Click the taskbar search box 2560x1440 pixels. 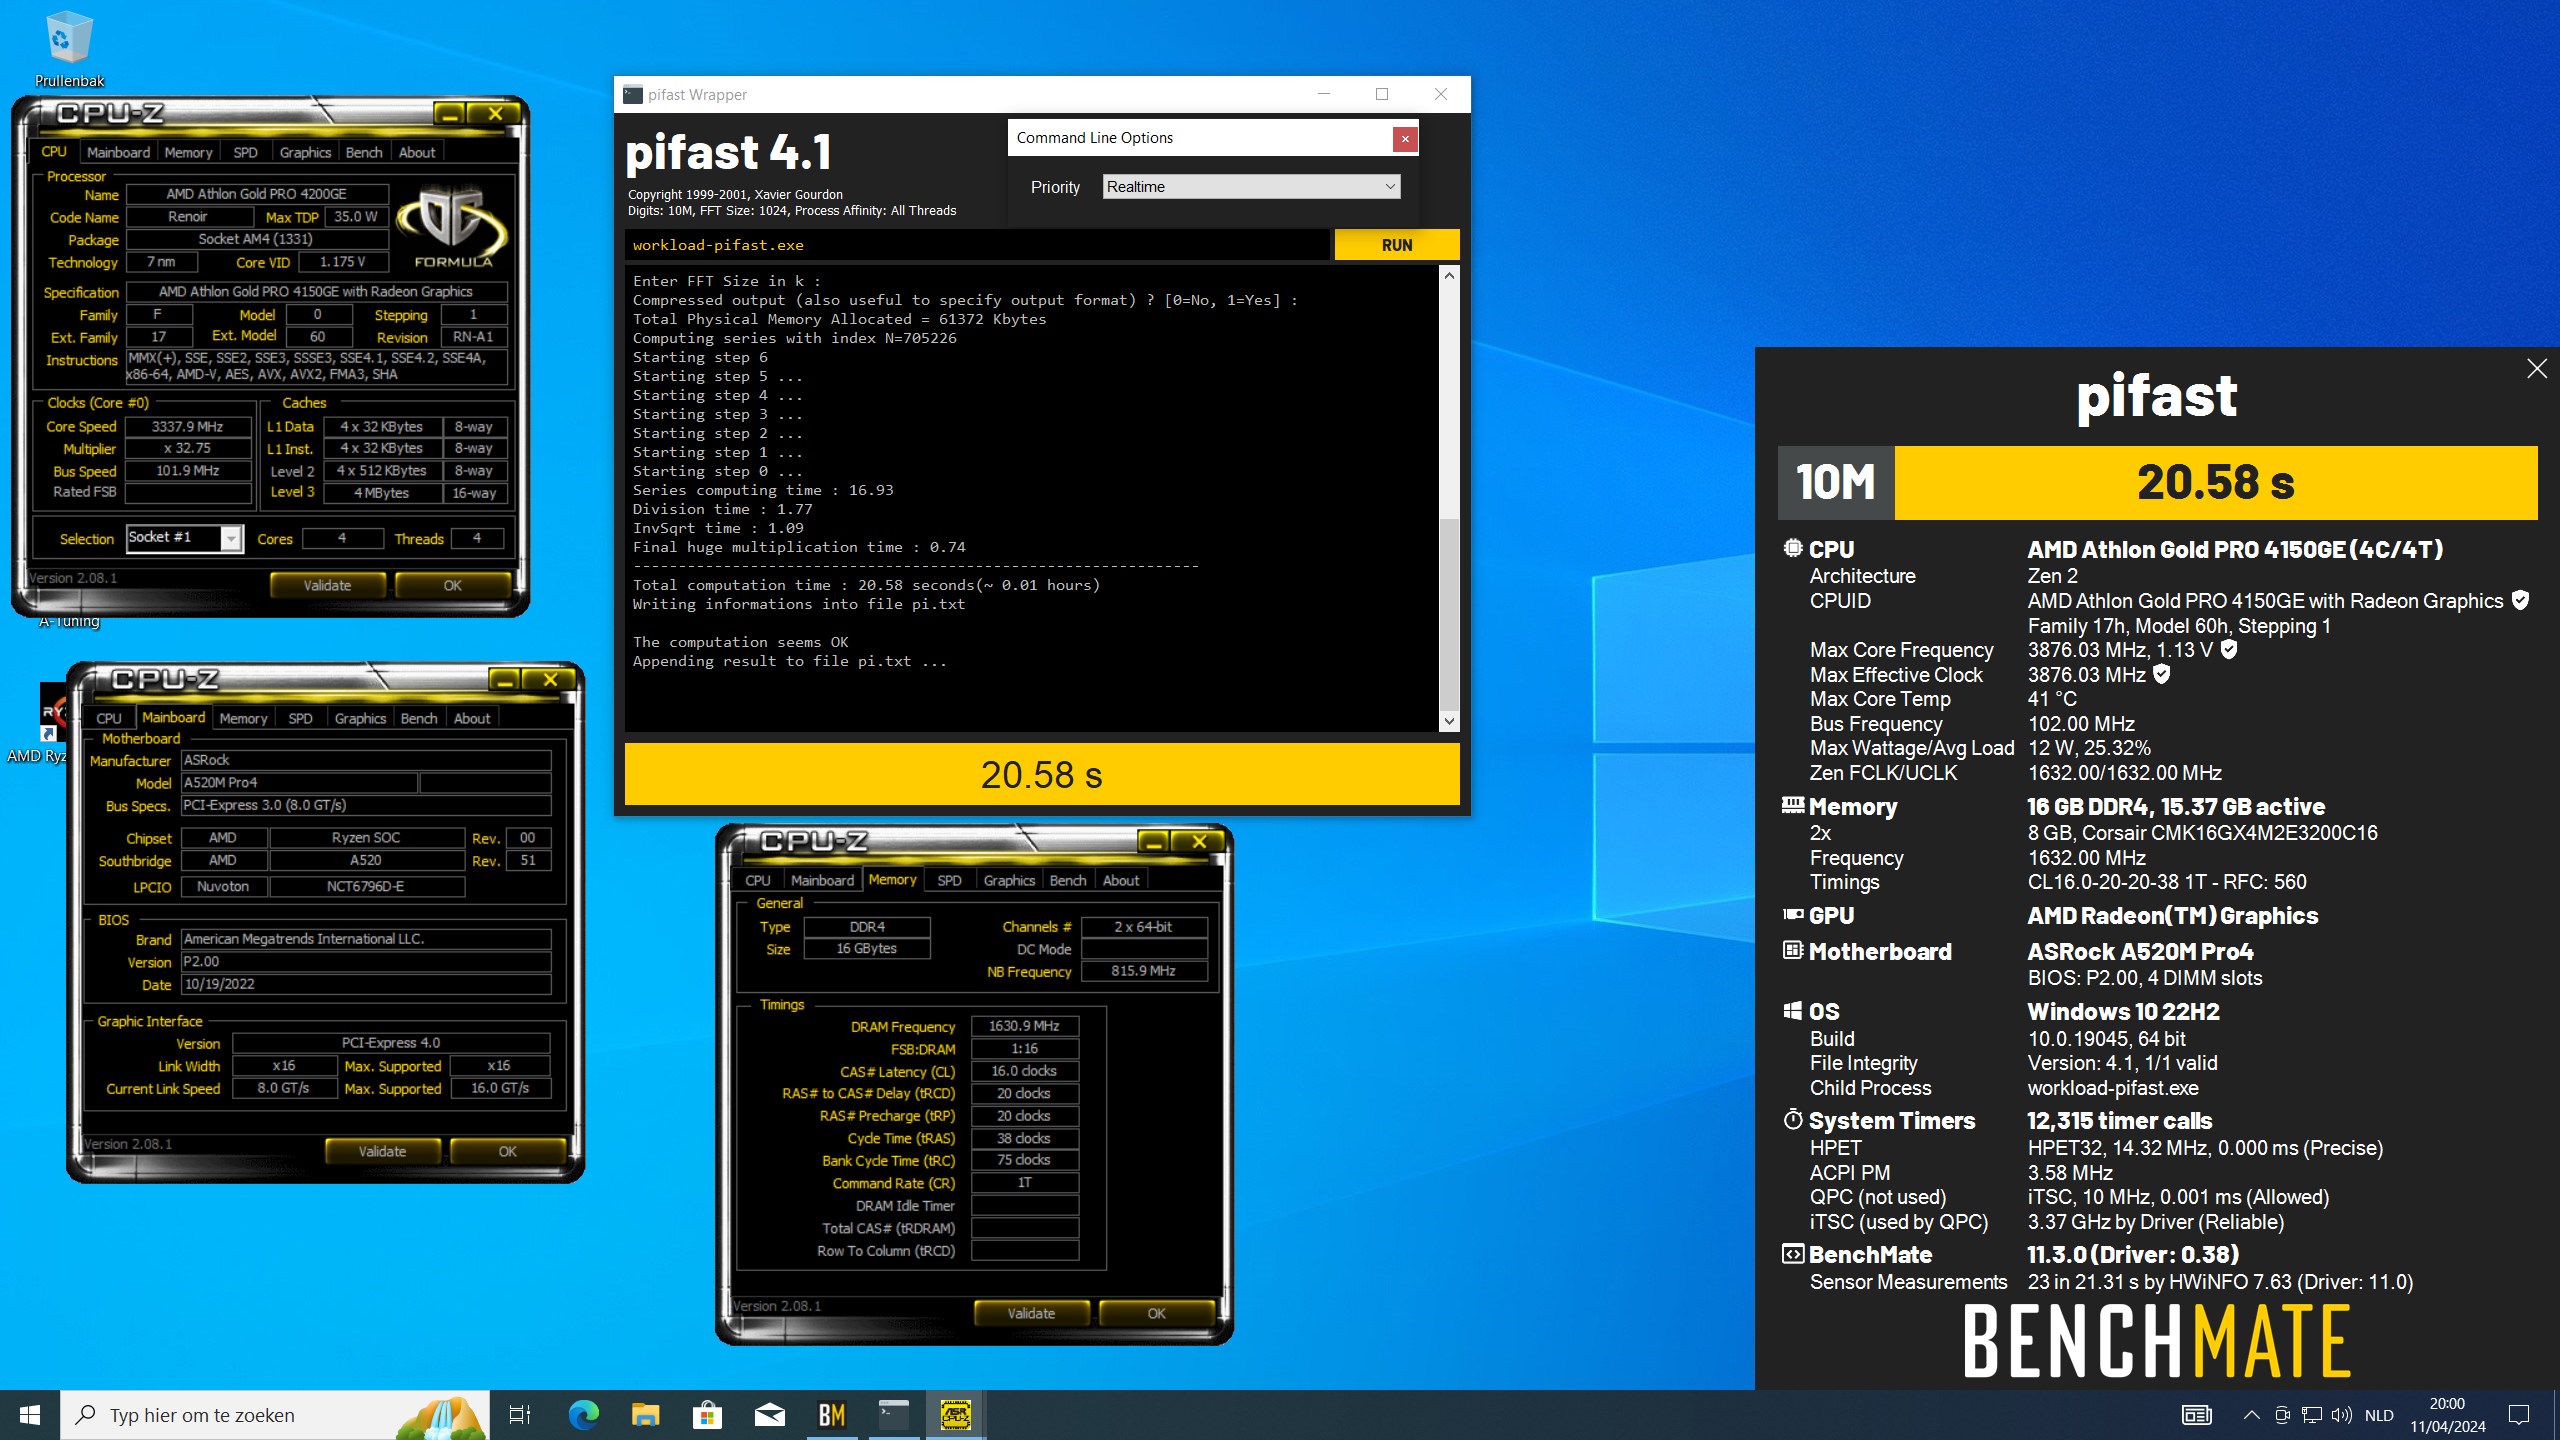click(x=275, y=1415)
